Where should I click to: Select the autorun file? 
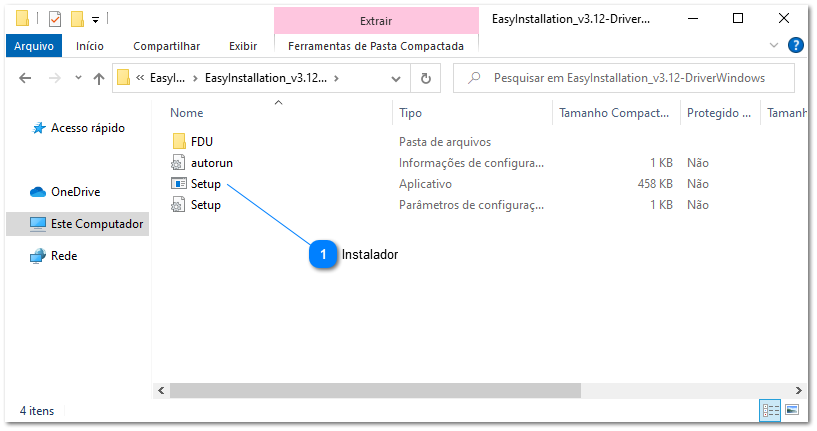[x=212, y=163]
